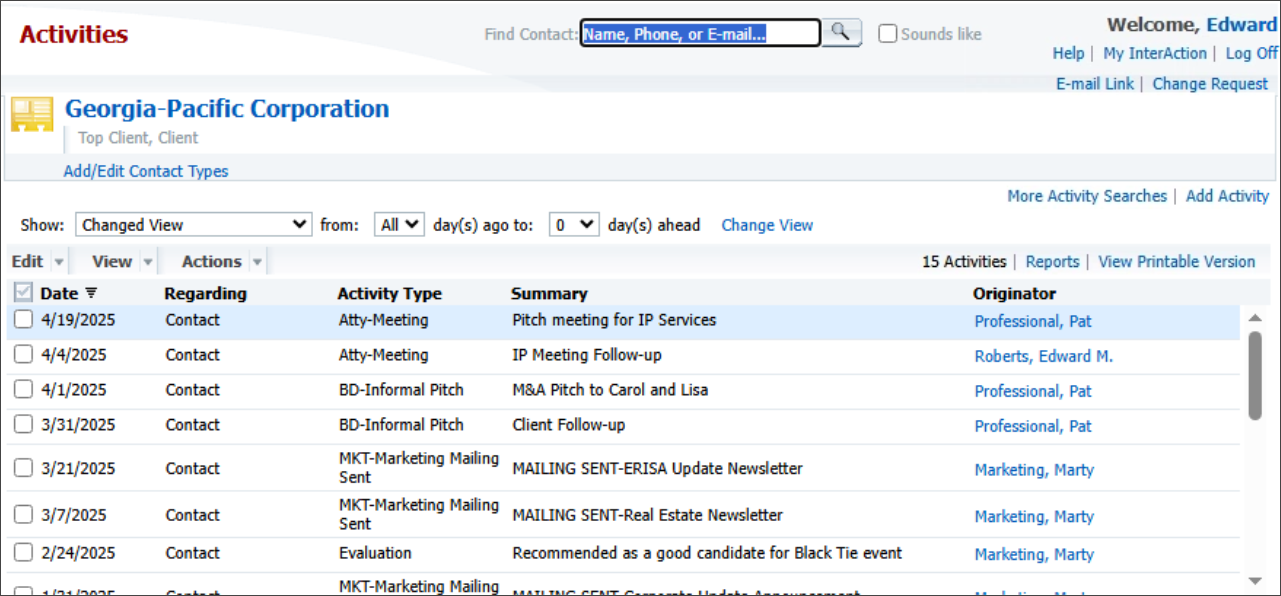The height and width of the screenshot is (596, 1281).
Task: Expand the Edit menu arrow
Action: [x=59, y=262]
